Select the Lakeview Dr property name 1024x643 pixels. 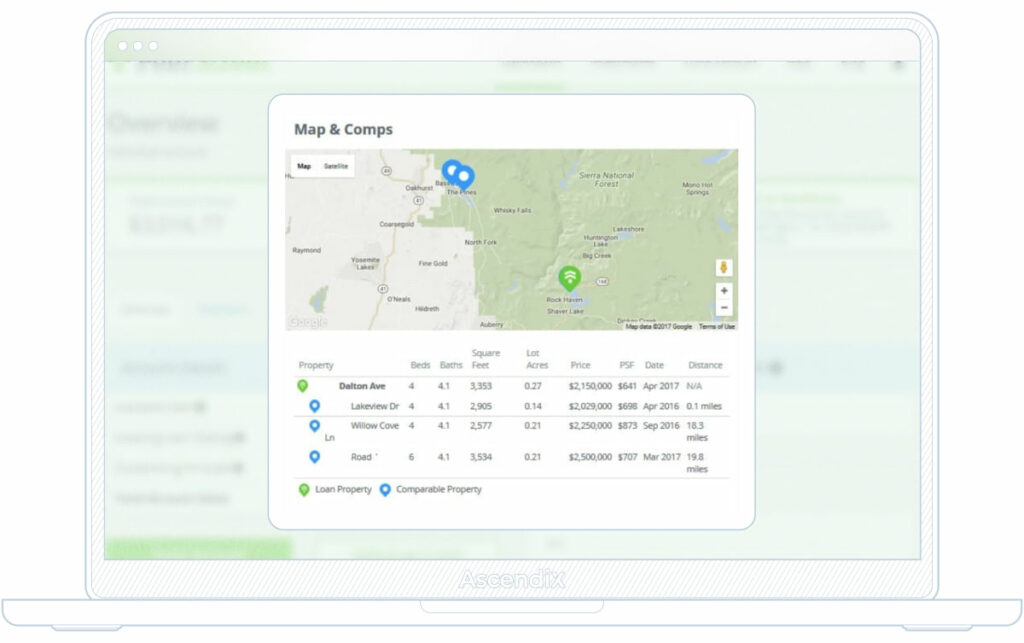(x=375, y=406)
